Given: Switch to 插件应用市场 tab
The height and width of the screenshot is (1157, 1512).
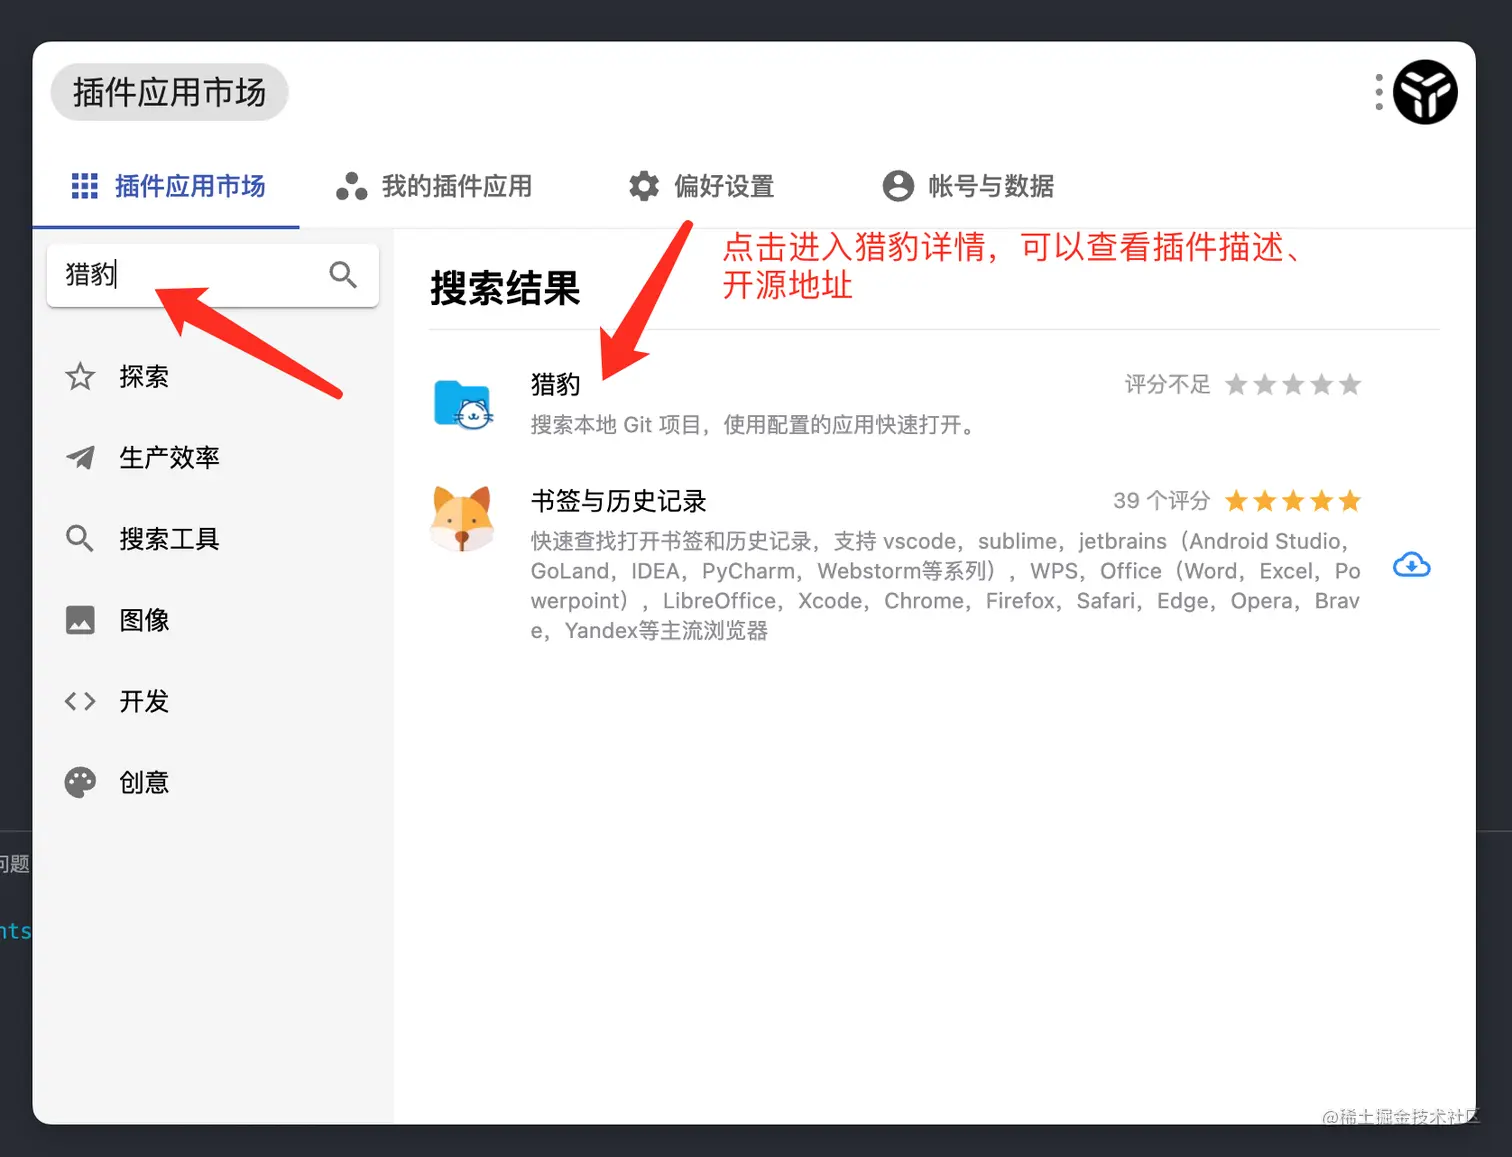Looking at the screenshot, I should click(167, 186).
